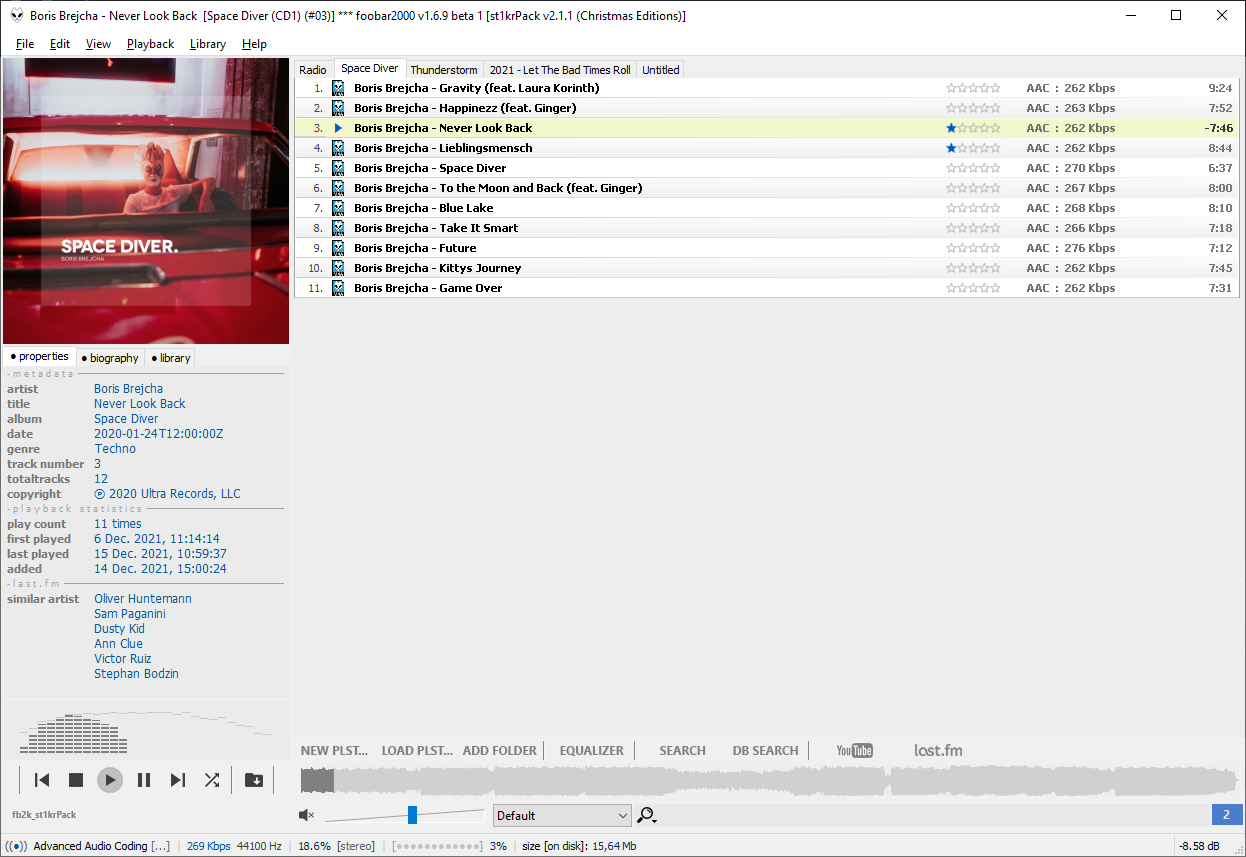Click the foobar2000 alien icon in title bar
The width and height of the screenshot is (1246, 857).
pyautogui.click(x=17, y=15)
